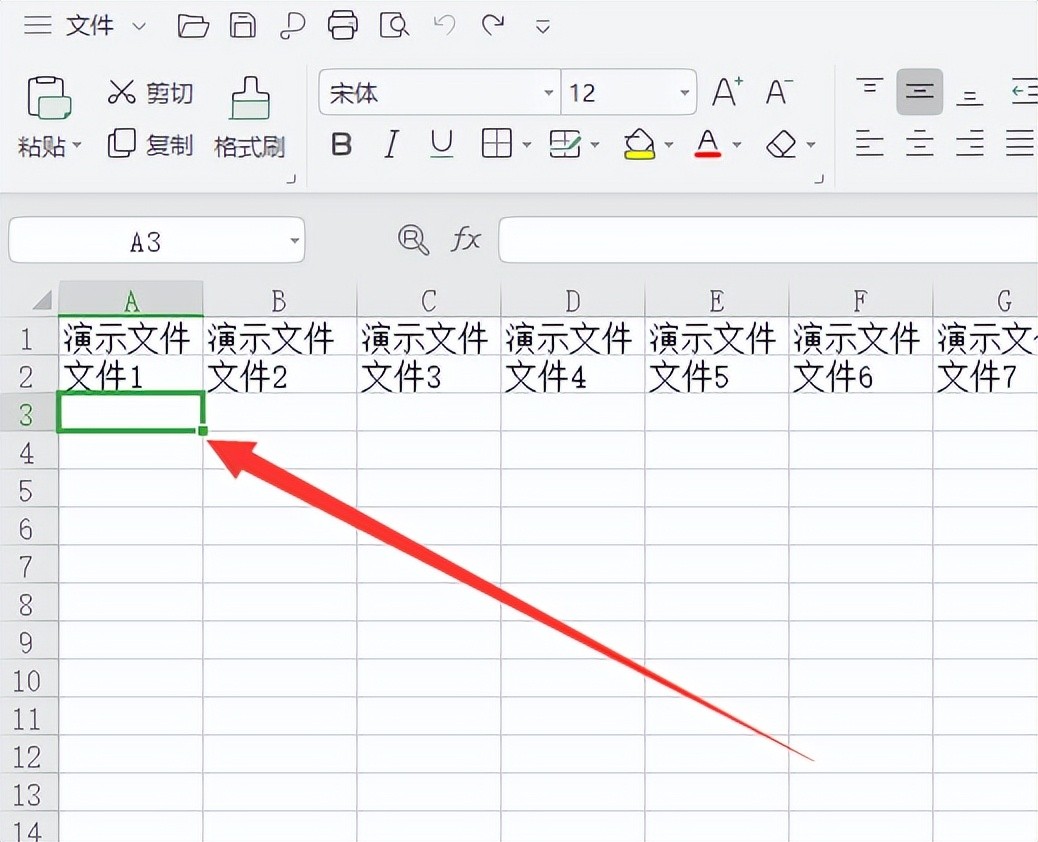Click the Print icon
The image size is (1038, 842).
tap(343, 25)
